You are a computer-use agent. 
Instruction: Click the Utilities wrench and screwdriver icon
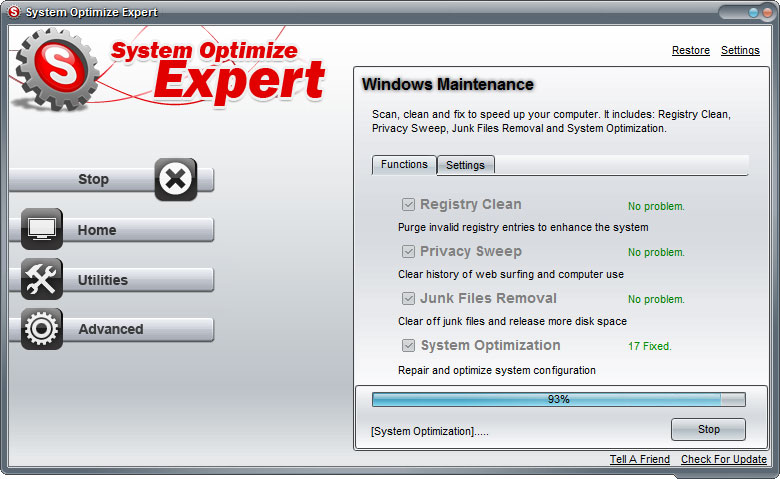point(42,279)
